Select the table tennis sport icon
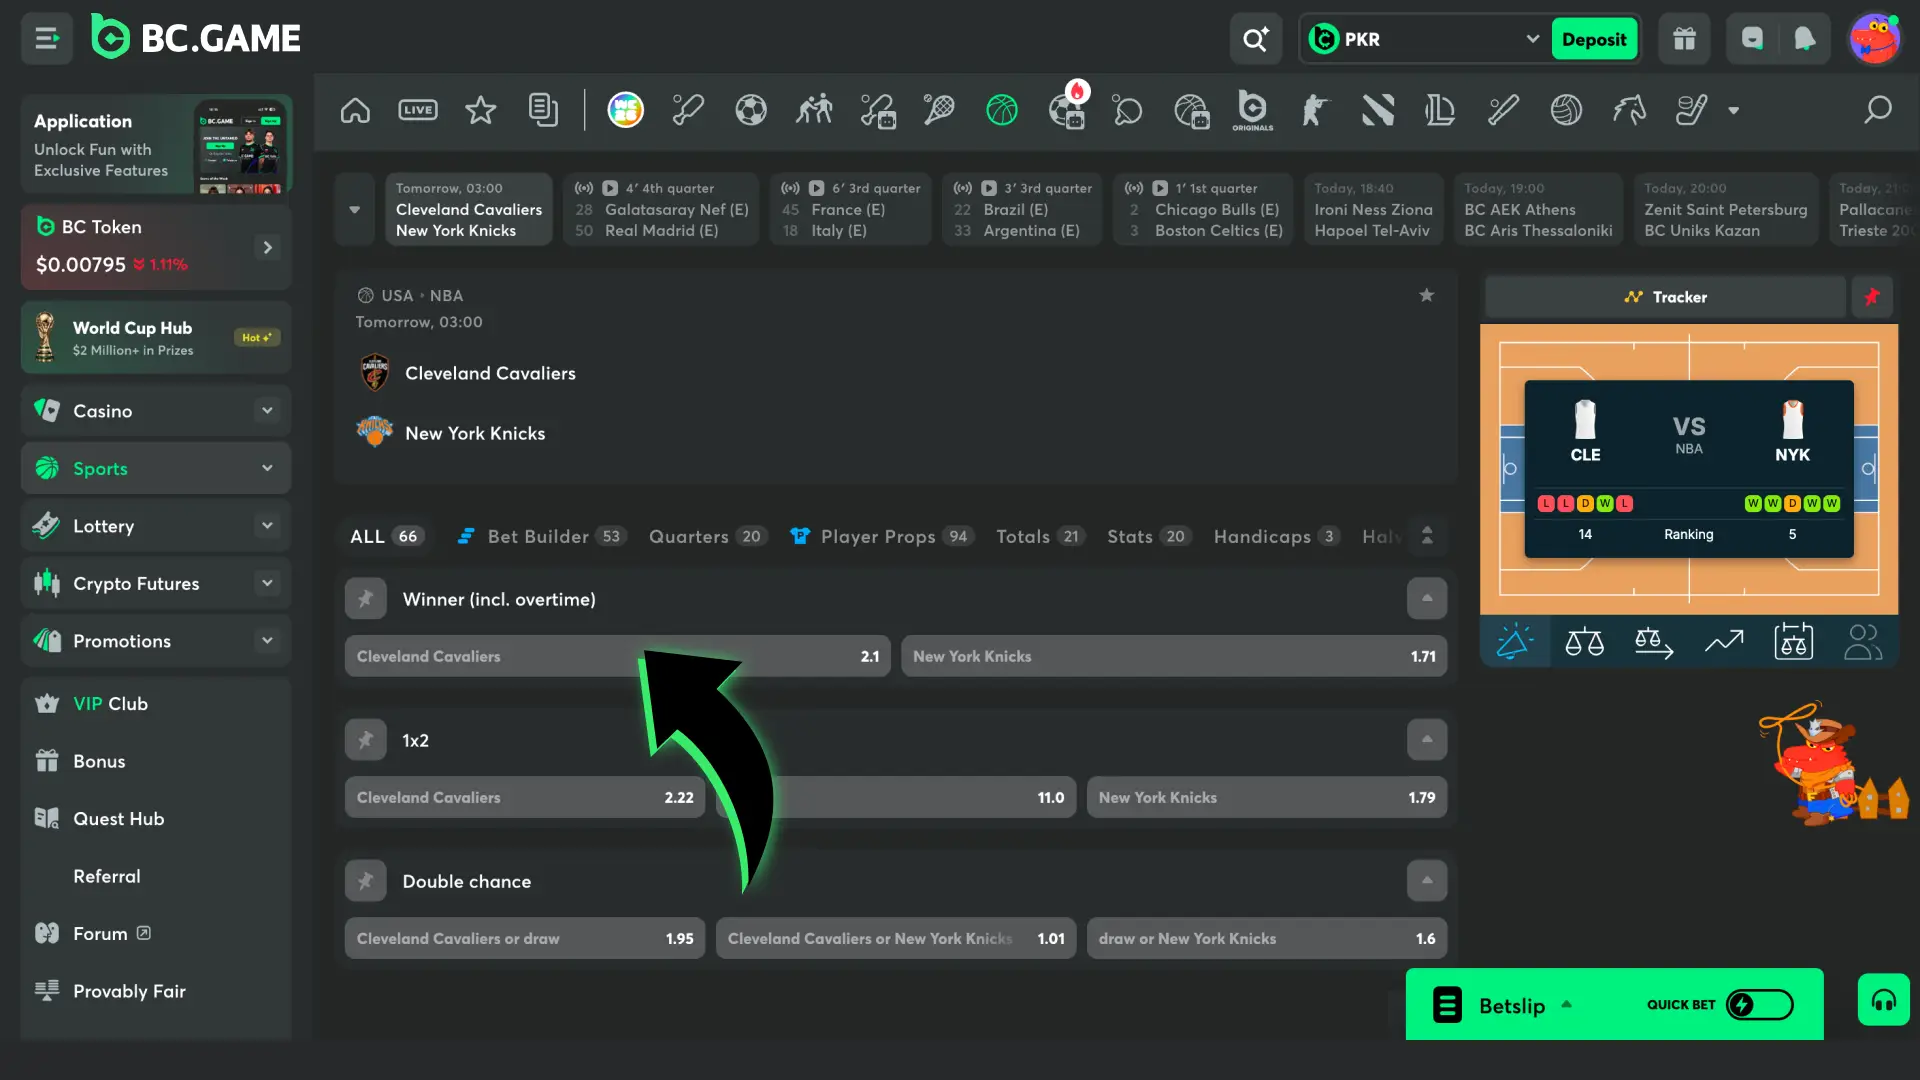Image resolution: width=1920 pixels, height=1080 pixels. click(x=1127, y=110)
